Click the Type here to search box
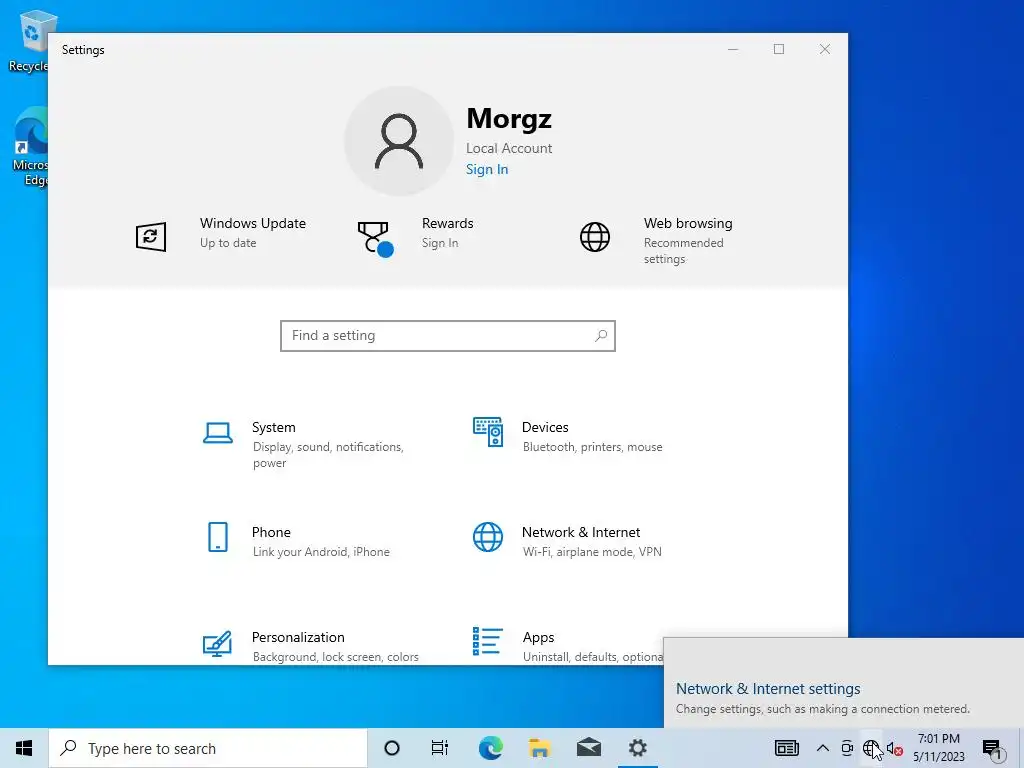The height and width of the screenshot is (768, 1024). [x=208, y=748]
